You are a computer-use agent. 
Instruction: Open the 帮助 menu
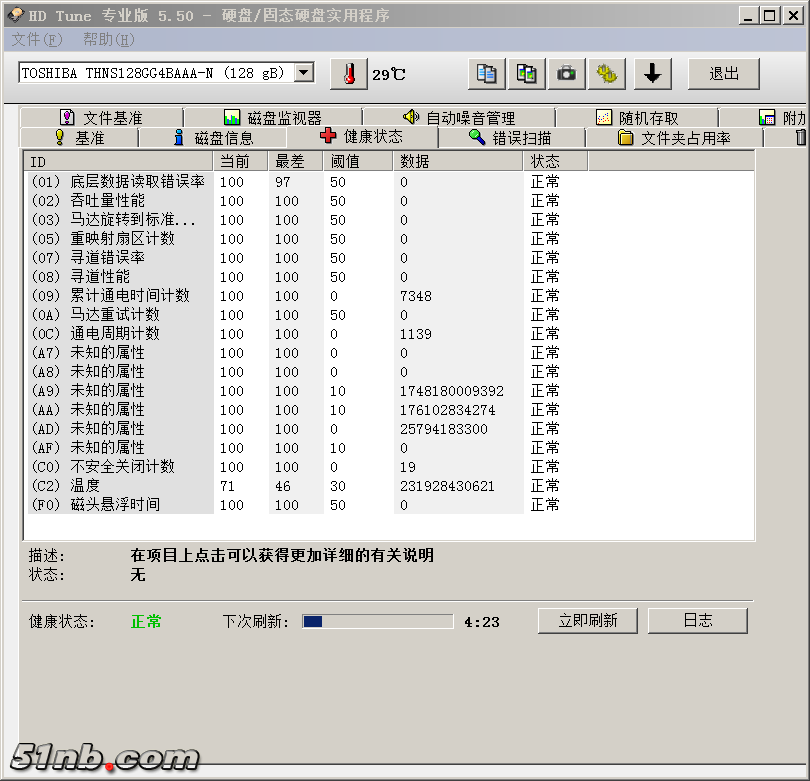tap(108, 40)
